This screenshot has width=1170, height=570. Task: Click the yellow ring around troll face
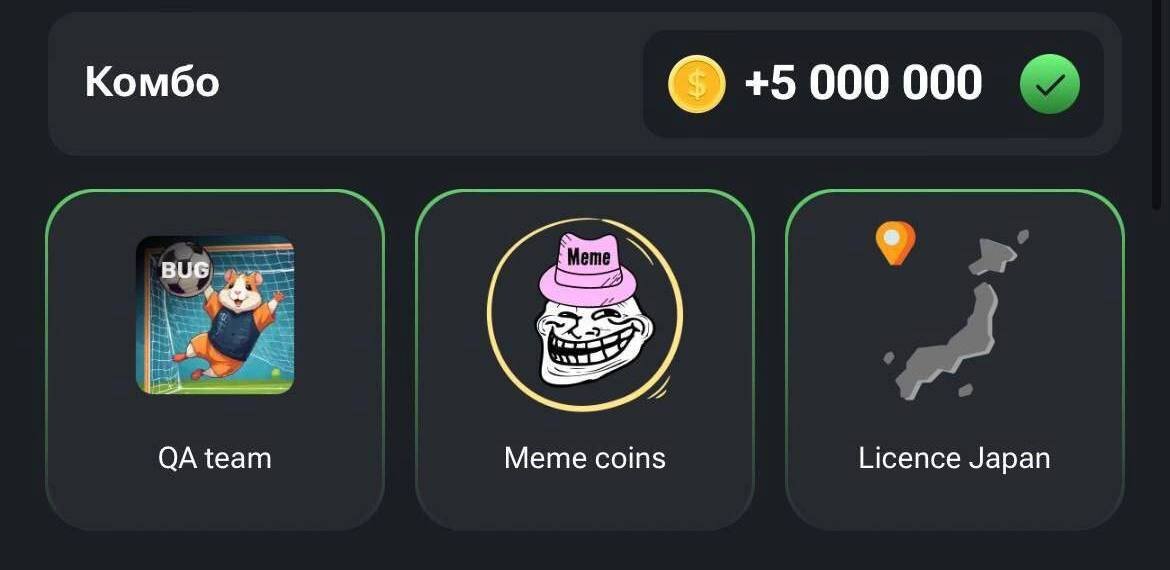coord(585,315)
